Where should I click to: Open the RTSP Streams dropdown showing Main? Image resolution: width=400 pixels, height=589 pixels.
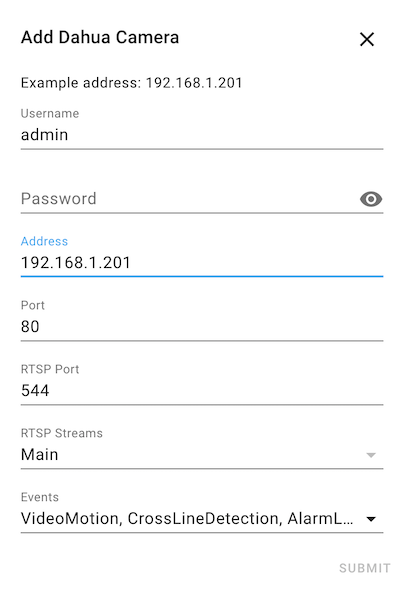202,448
